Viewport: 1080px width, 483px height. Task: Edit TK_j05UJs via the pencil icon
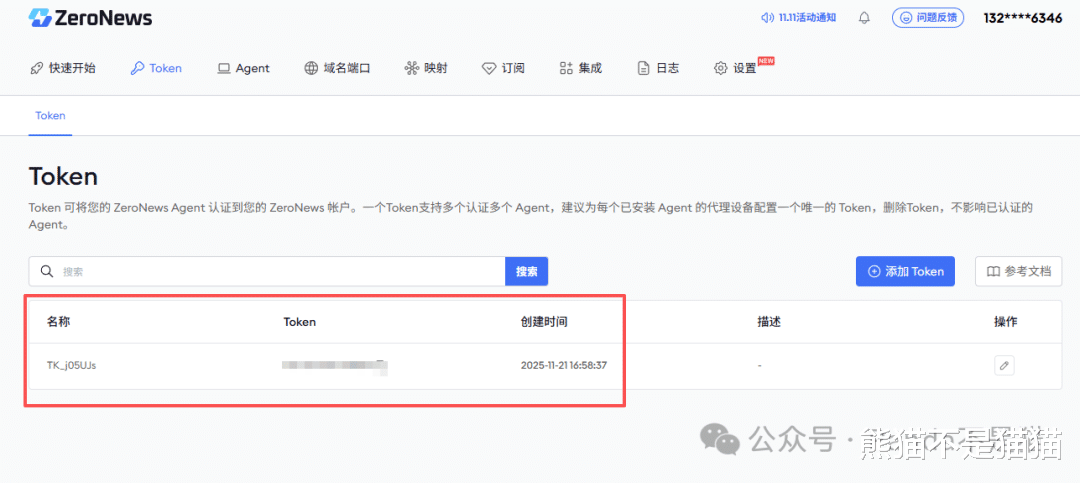click(x=1004, y=365)
